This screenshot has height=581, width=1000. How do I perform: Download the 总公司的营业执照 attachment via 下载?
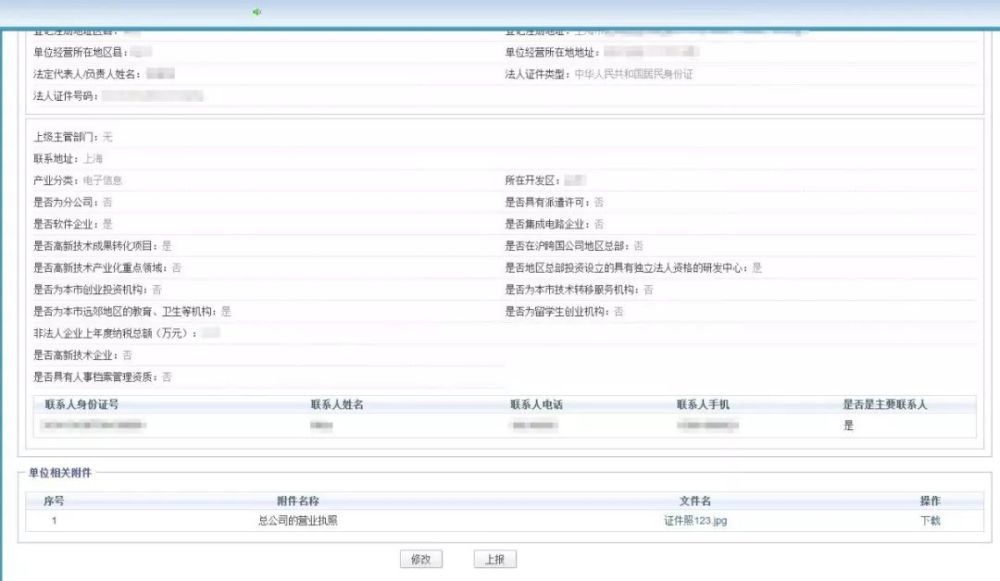930,520
